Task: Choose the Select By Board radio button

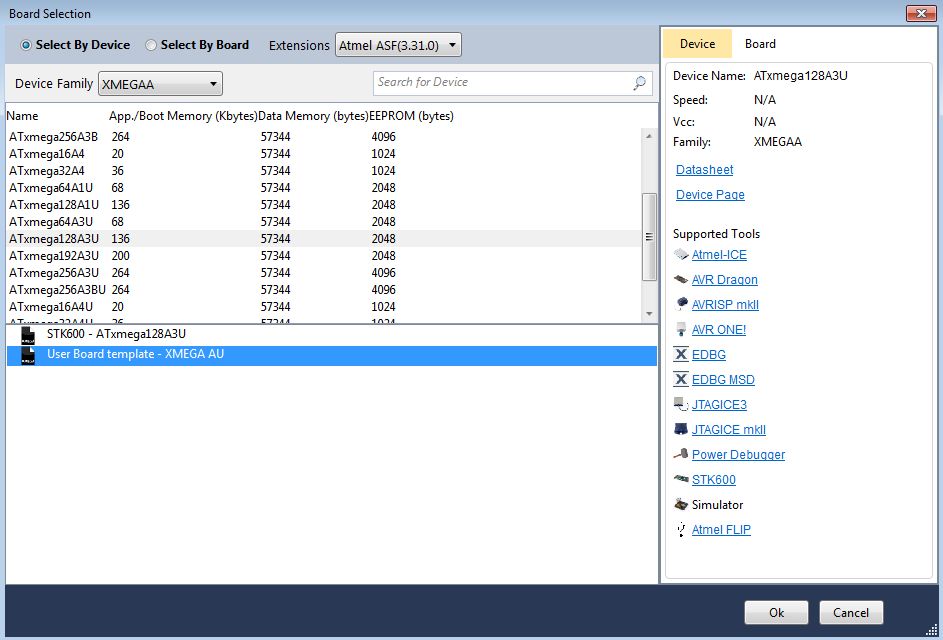Action: coord(151,45)
